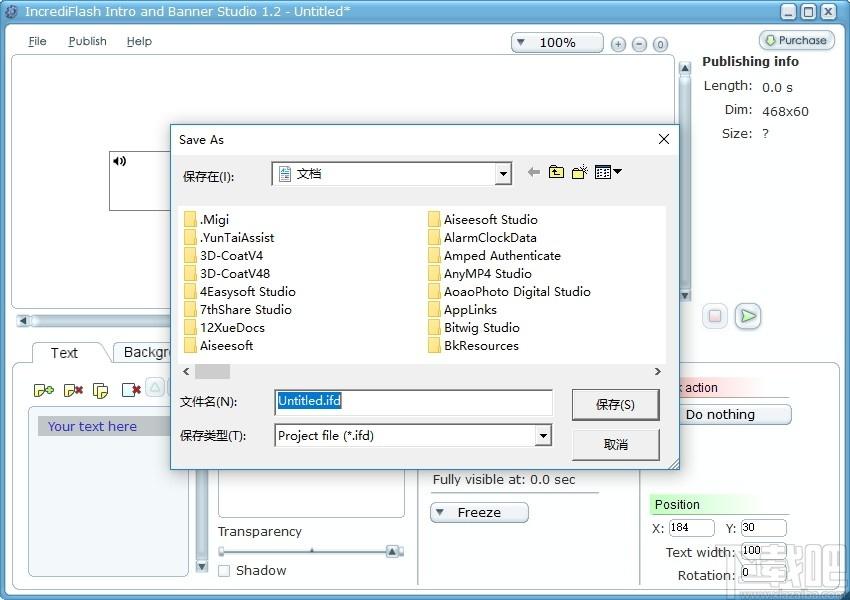Click the zoom in plus icon
Viewport: 850px width, 600px height.
[x=618, y=44]
